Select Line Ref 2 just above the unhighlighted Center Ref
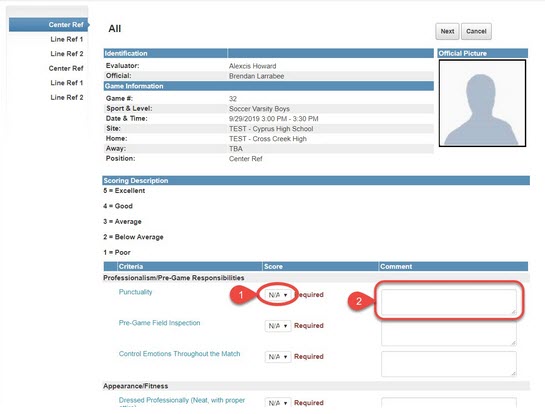Screen dimensions: 545x414 [67, 54]
